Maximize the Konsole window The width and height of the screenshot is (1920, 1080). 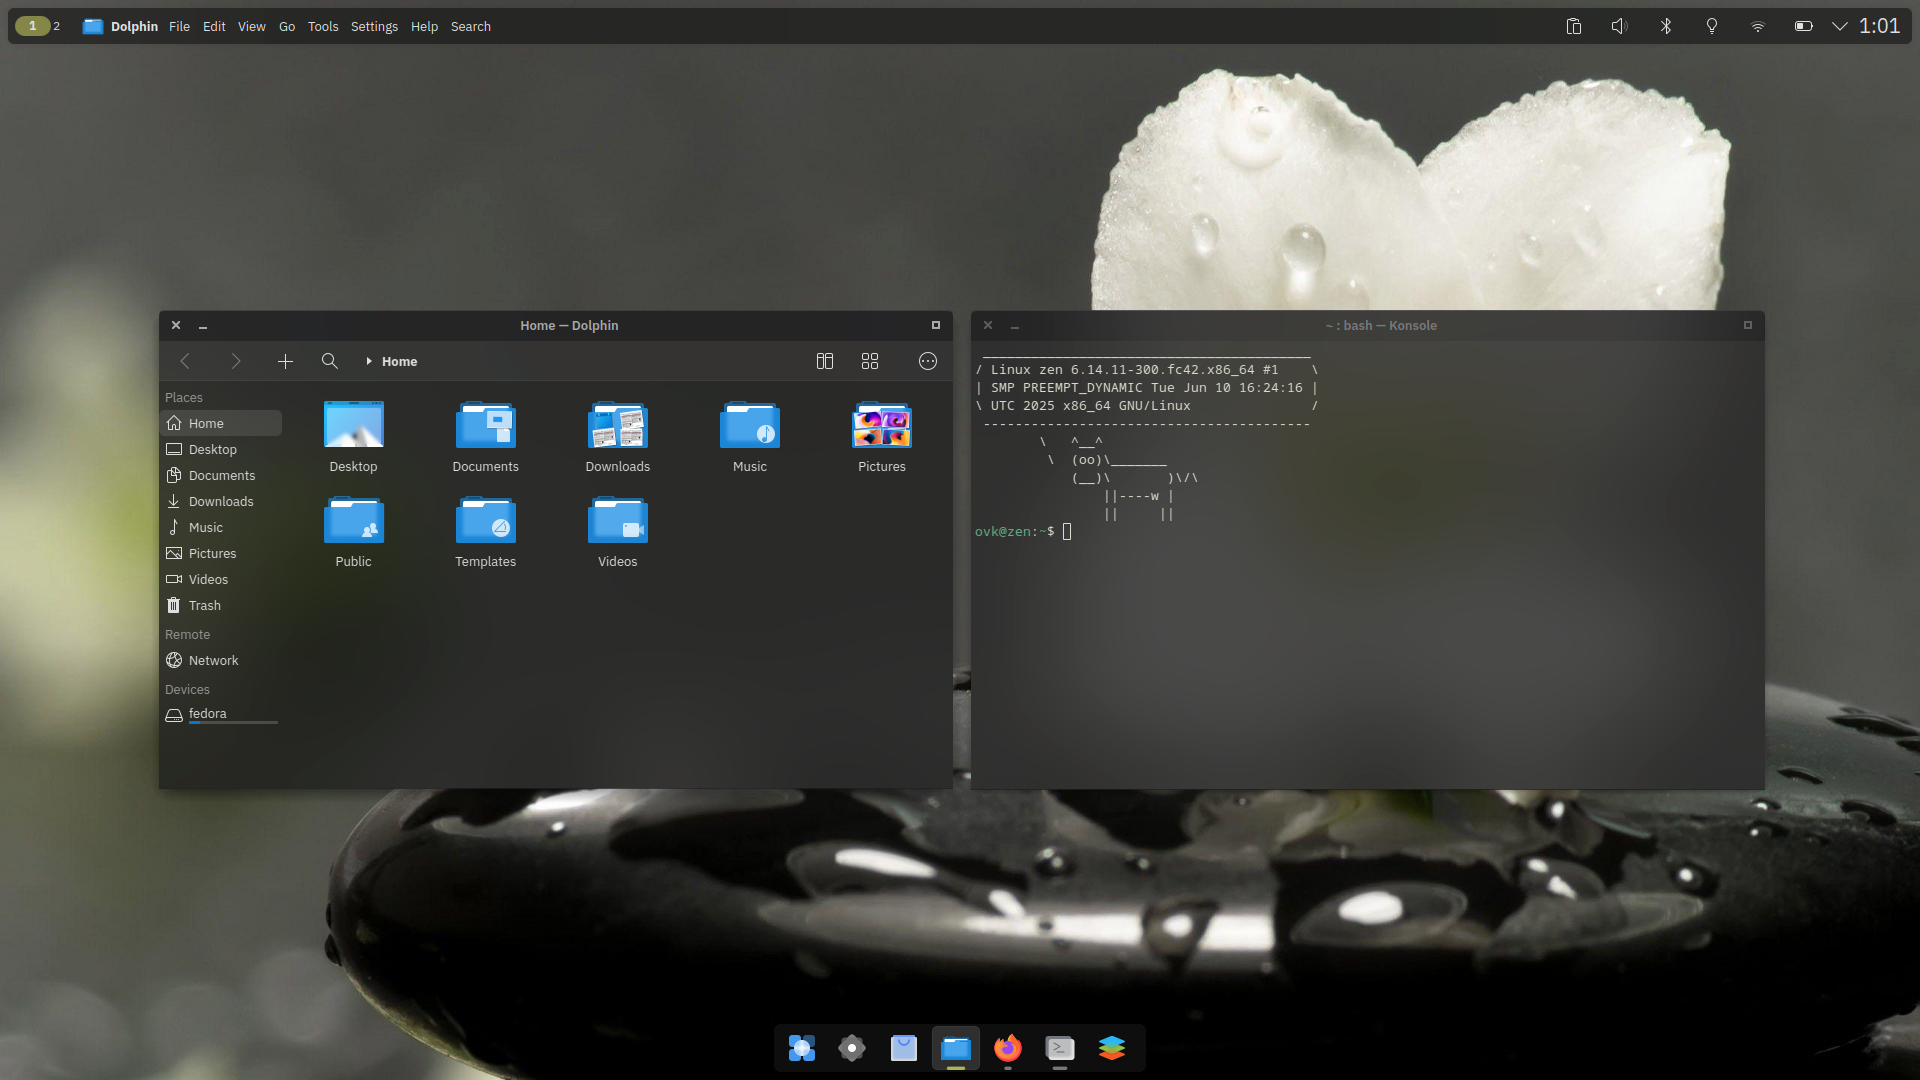(x=1748, y=325)
